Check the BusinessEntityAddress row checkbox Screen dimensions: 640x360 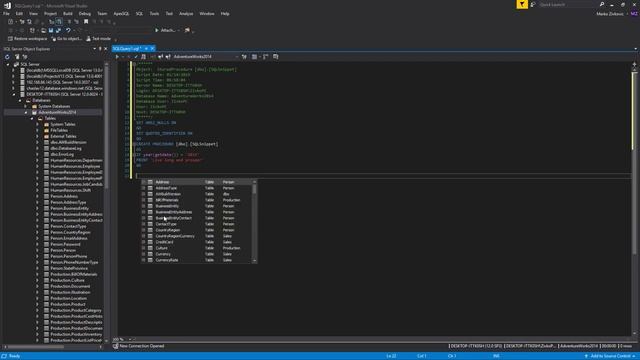143,212
